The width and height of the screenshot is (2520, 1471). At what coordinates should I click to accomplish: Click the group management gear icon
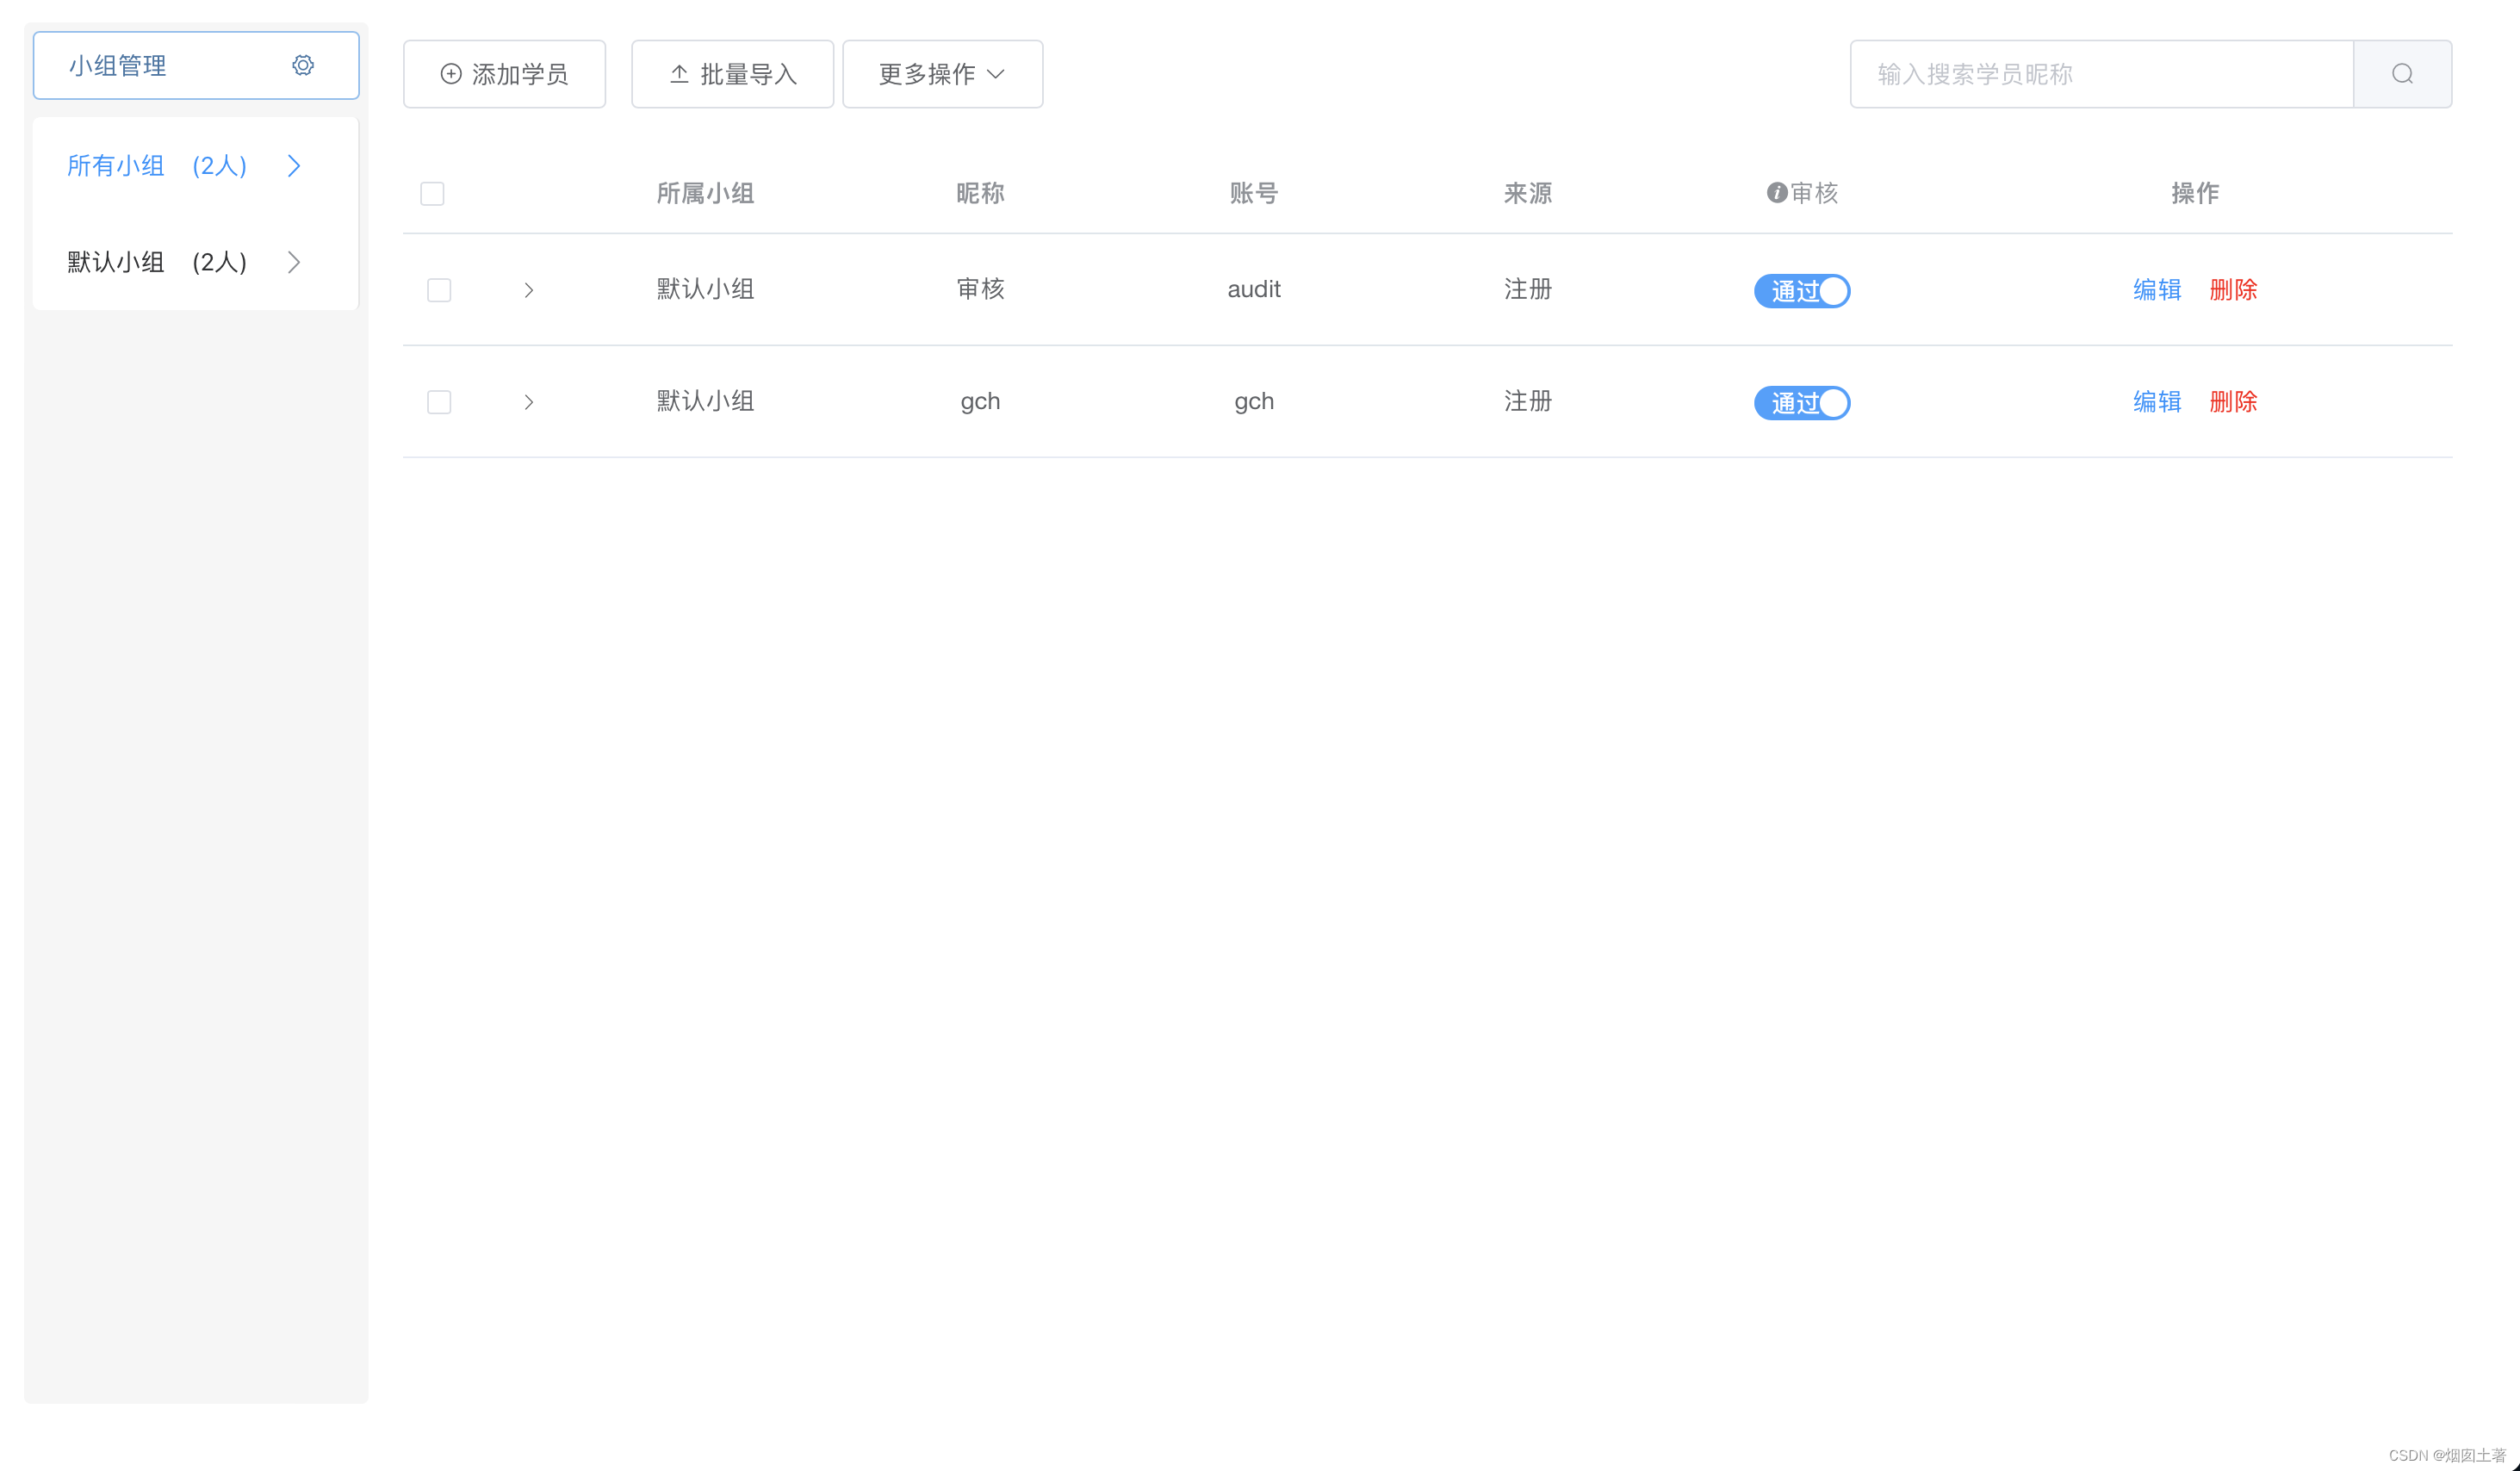303,66
